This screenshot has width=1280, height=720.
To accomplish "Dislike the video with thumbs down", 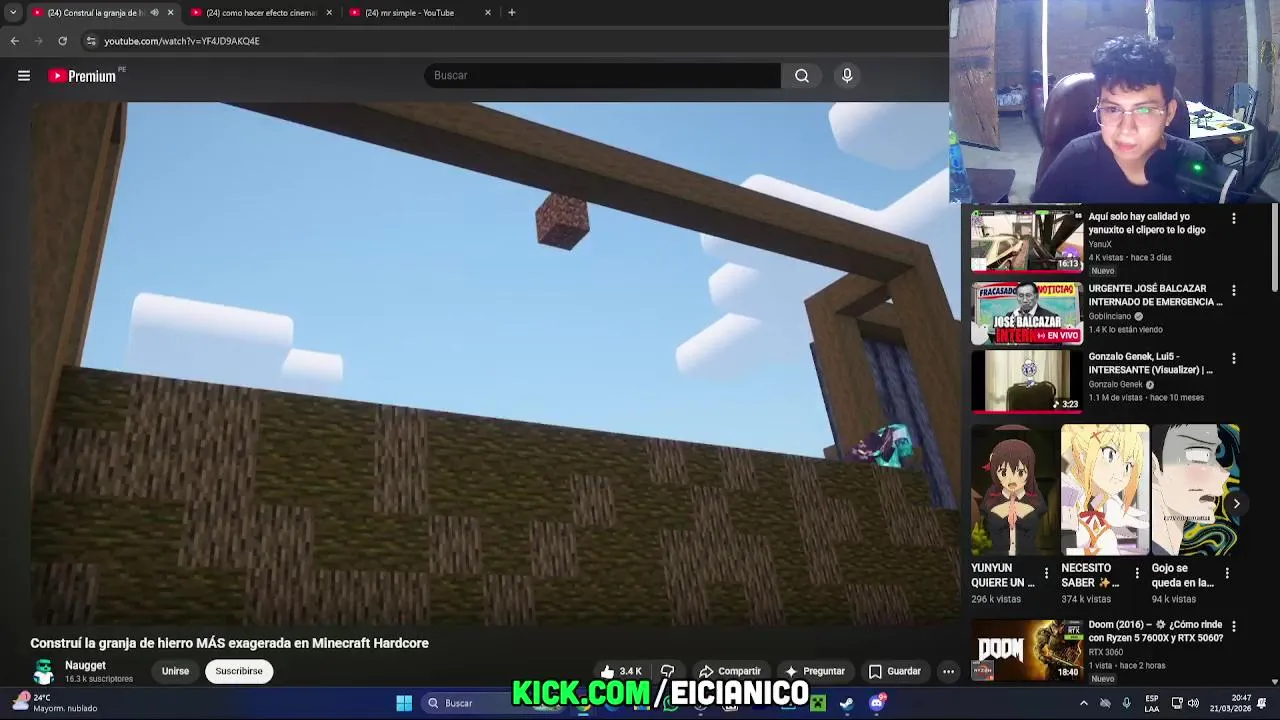I will click(x=668, y=671).
